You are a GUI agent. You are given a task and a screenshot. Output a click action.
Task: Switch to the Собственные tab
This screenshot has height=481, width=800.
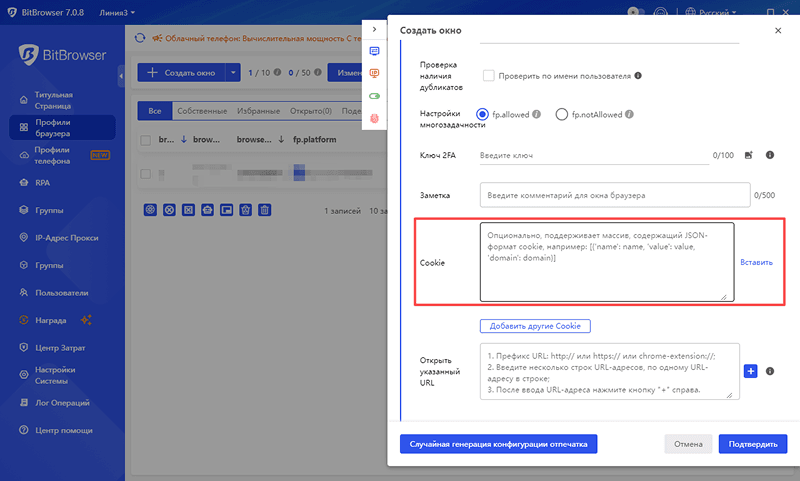pos(202,110)
